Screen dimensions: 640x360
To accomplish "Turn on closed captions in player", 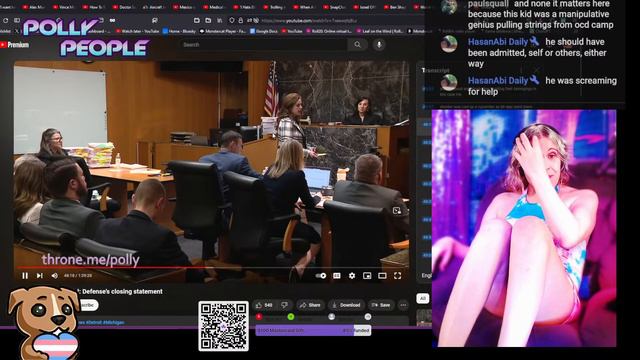I will pyautogui.click(x=337, y=276).
